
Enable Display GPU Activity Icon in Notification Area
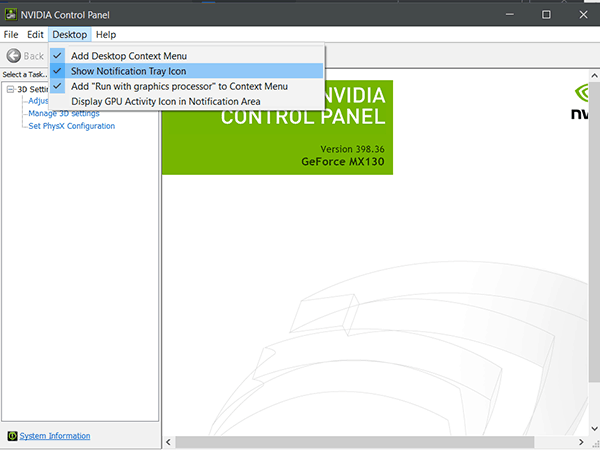point(187,101)
